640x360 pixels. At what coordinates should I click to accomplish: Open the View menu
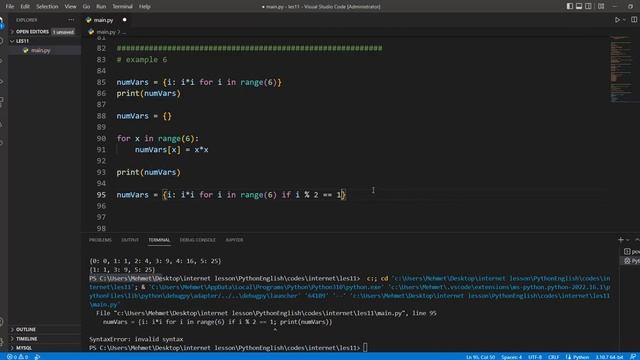click(x=70, y=7)
